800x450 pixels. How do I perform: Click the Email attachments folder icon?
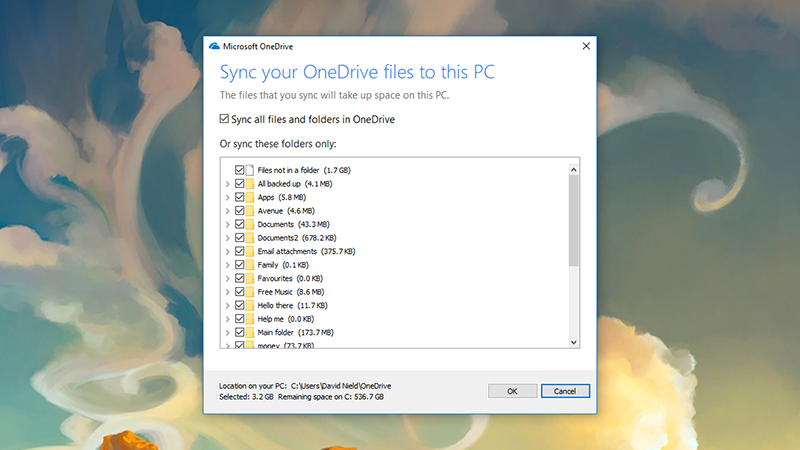[x=249, y=251]
